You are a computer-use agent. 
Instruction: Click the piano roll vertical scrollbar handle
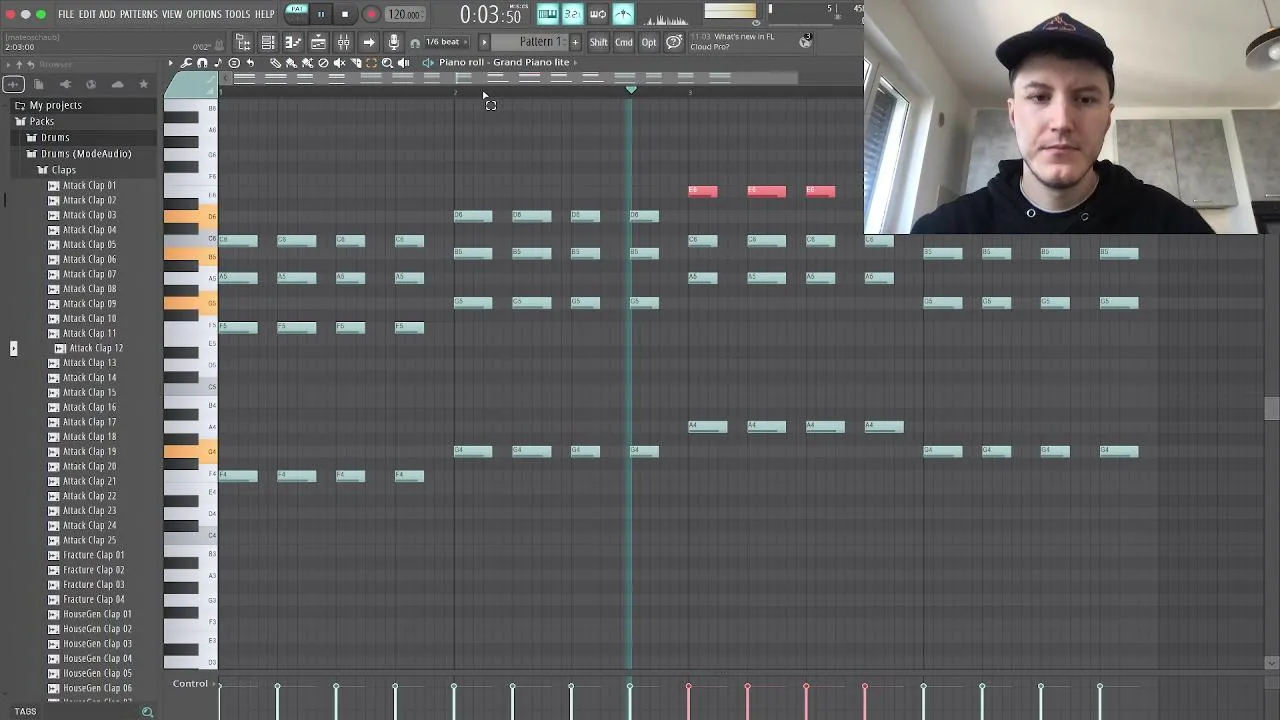click(x=1271, y=409)
